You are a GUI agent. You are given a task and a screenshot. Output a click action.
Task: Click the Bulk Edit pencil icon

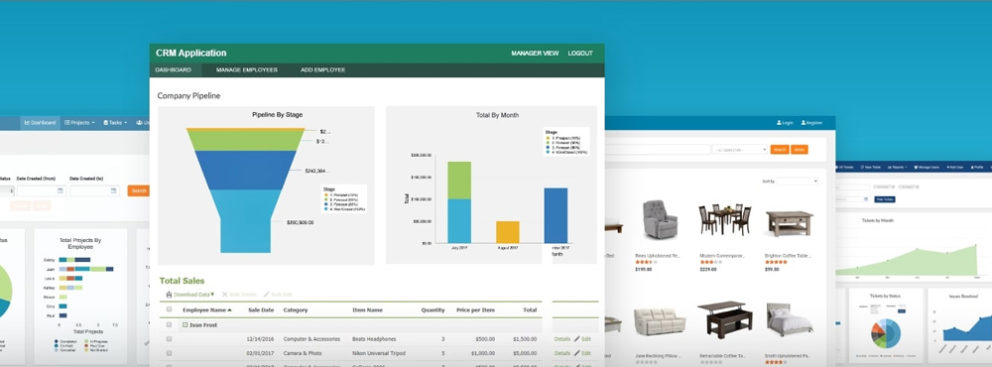point(266,294)
